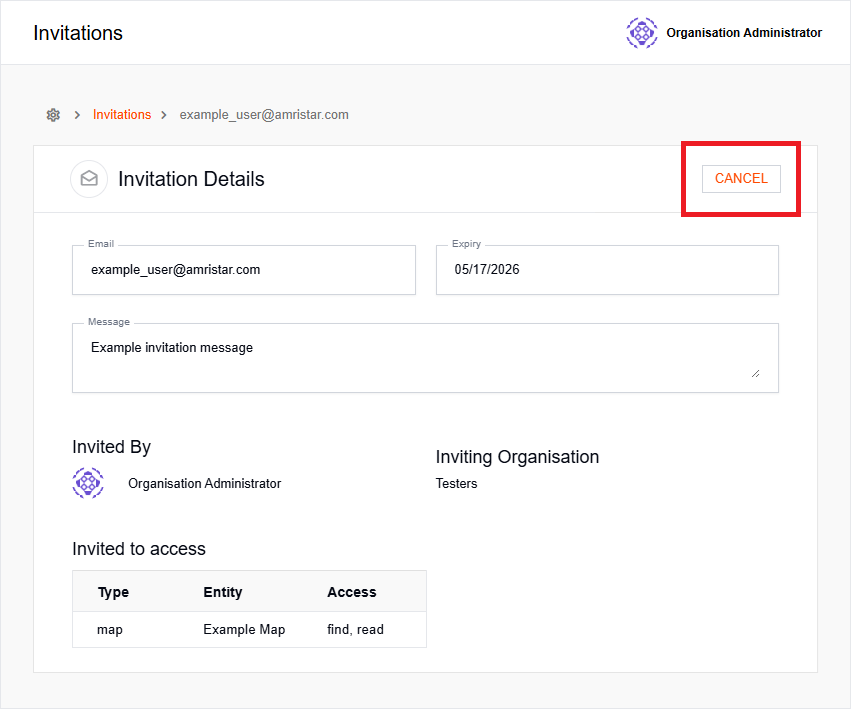Screen dimensions: 851x709
Task: Click the envelope icon beside Invitation Details
Action: click(89, 179)
